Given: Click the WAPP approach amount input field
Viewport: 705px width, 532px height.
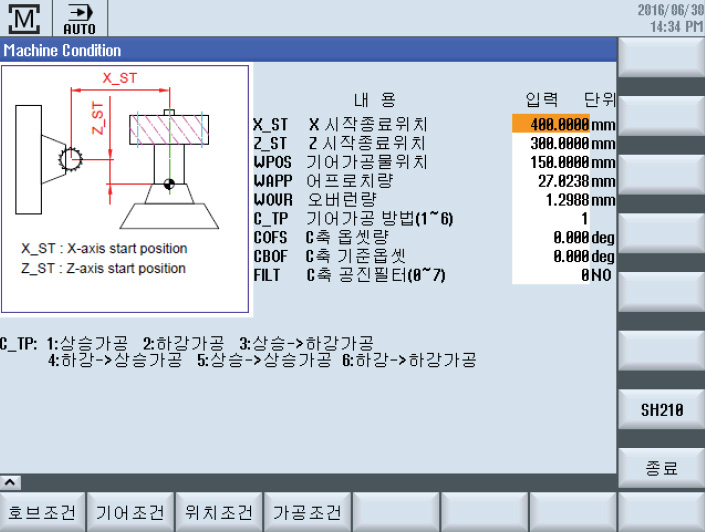Looking at the screenshot, I should [x=551, y=181].
